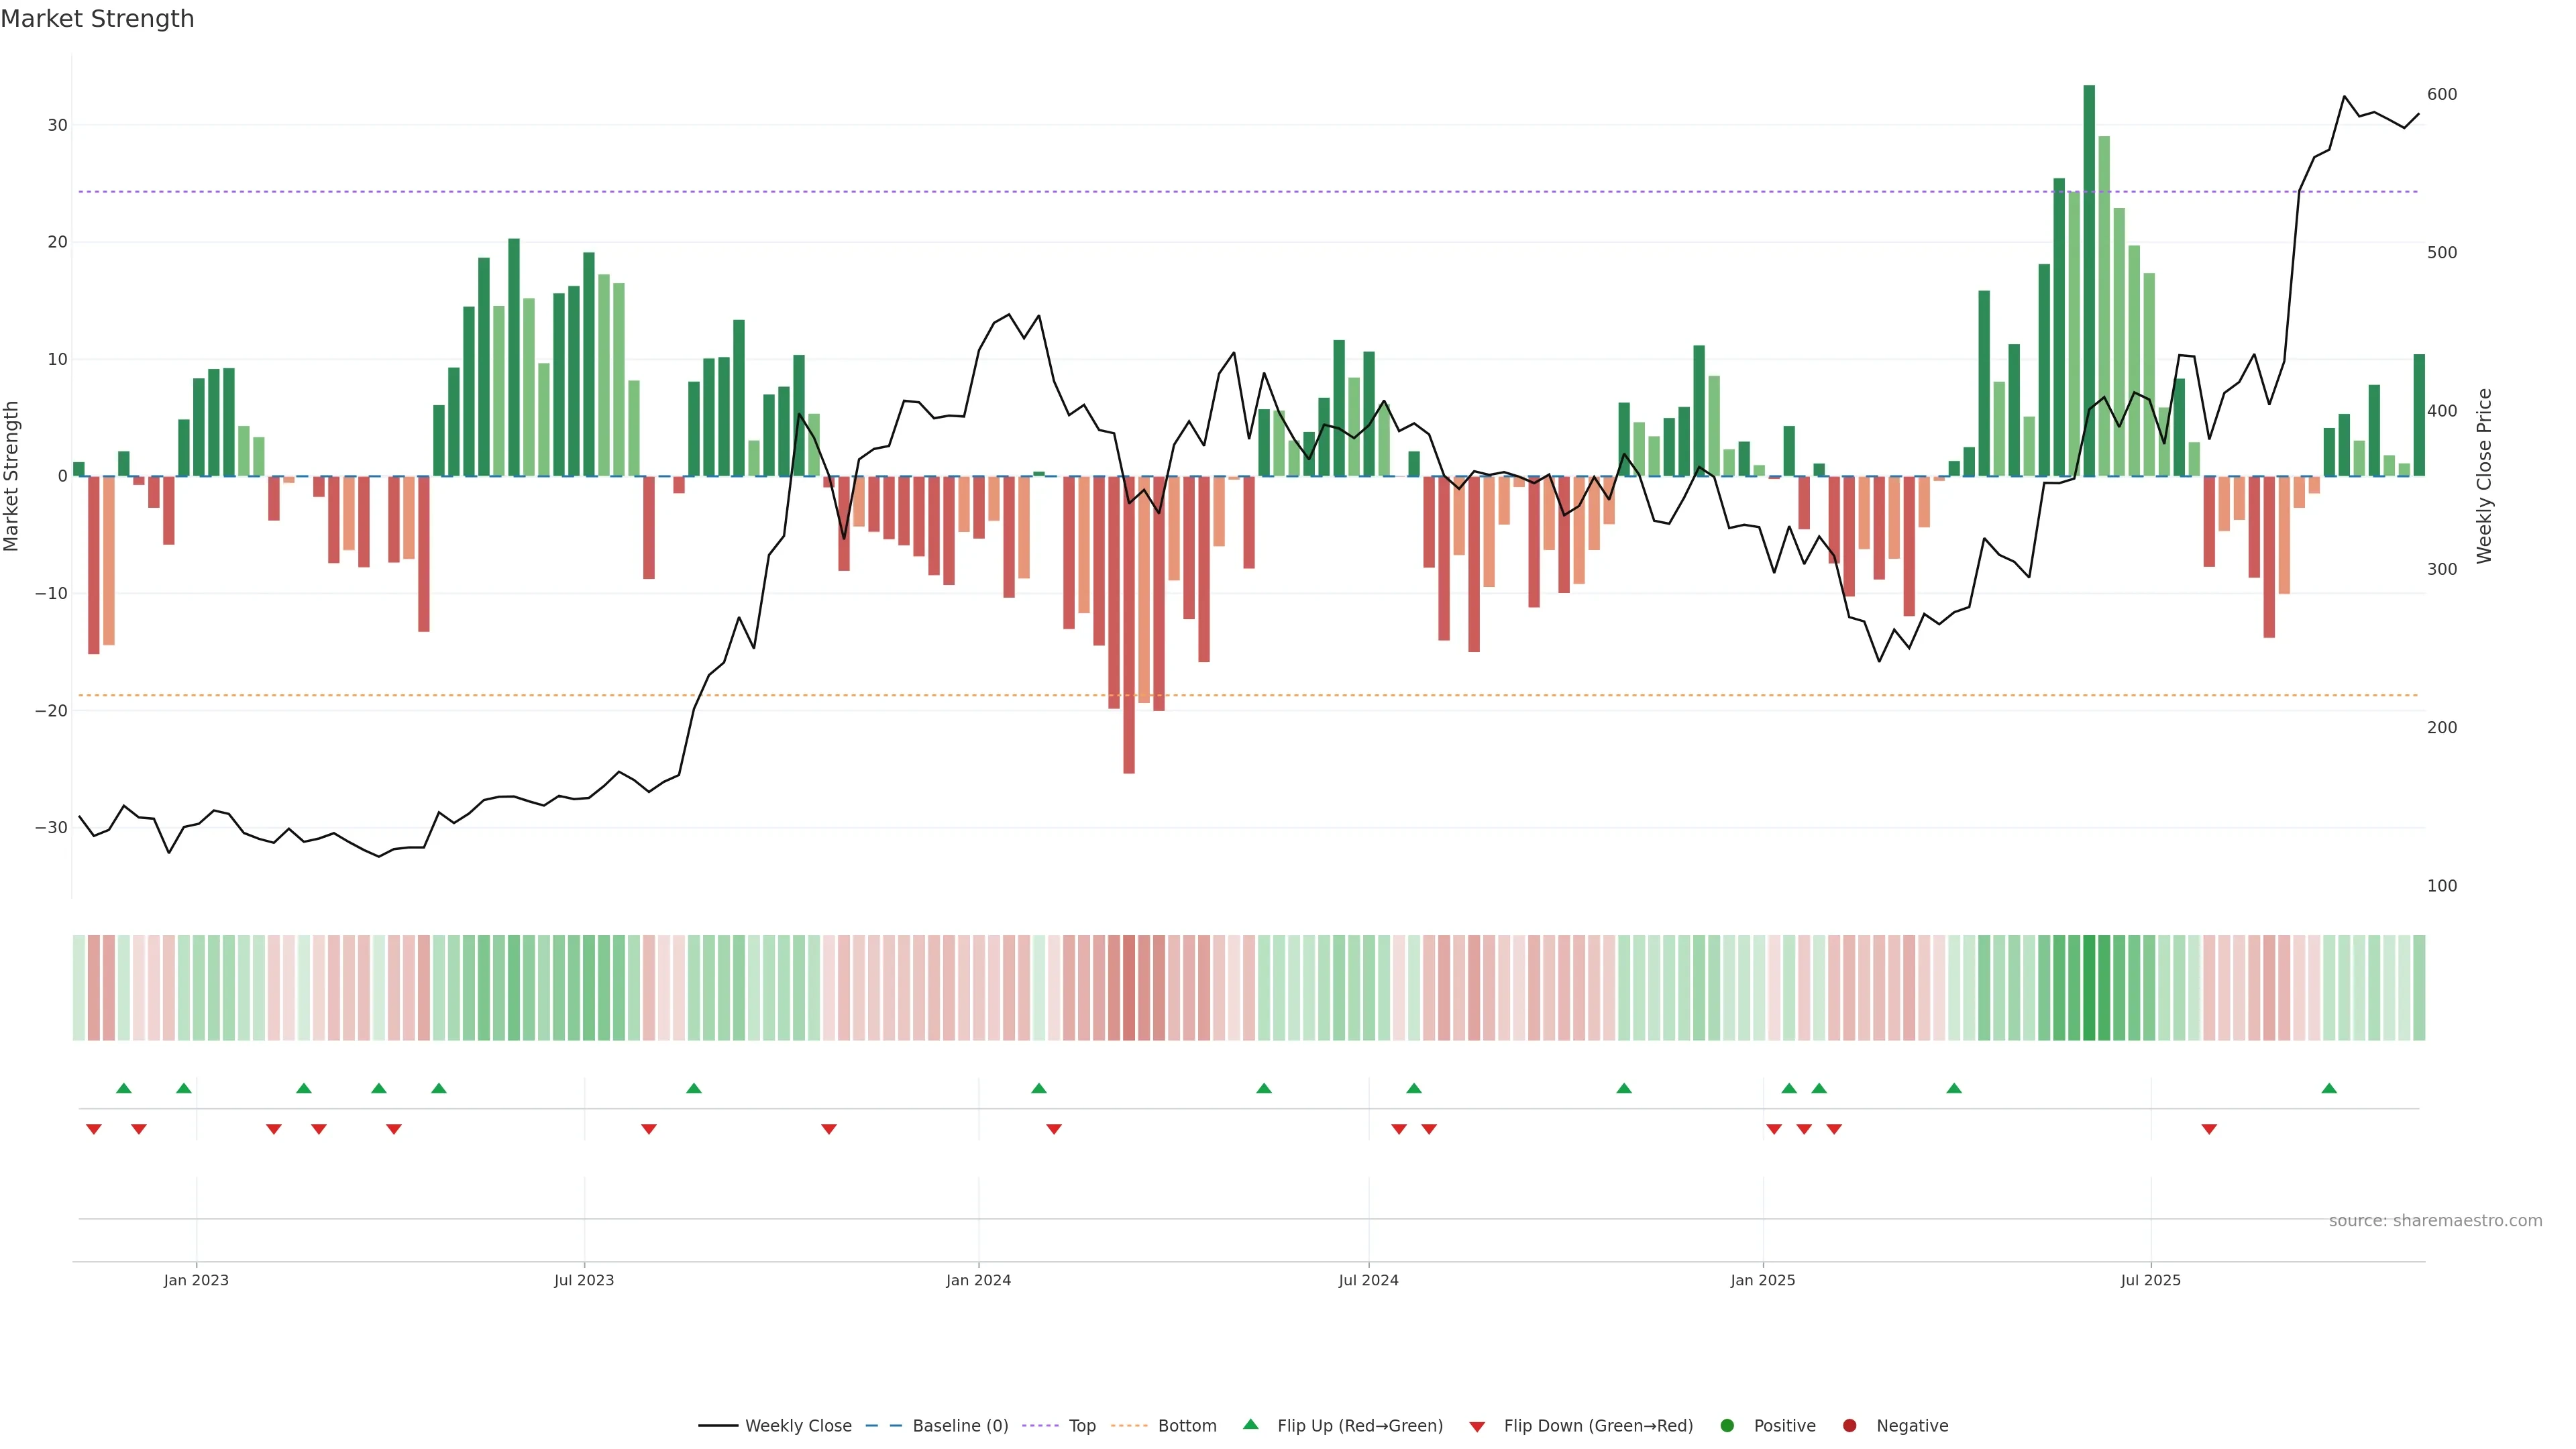Select the rightmost green flip-up triangle marker
2576x1449 pixels.
(x=2329, y=1088)
